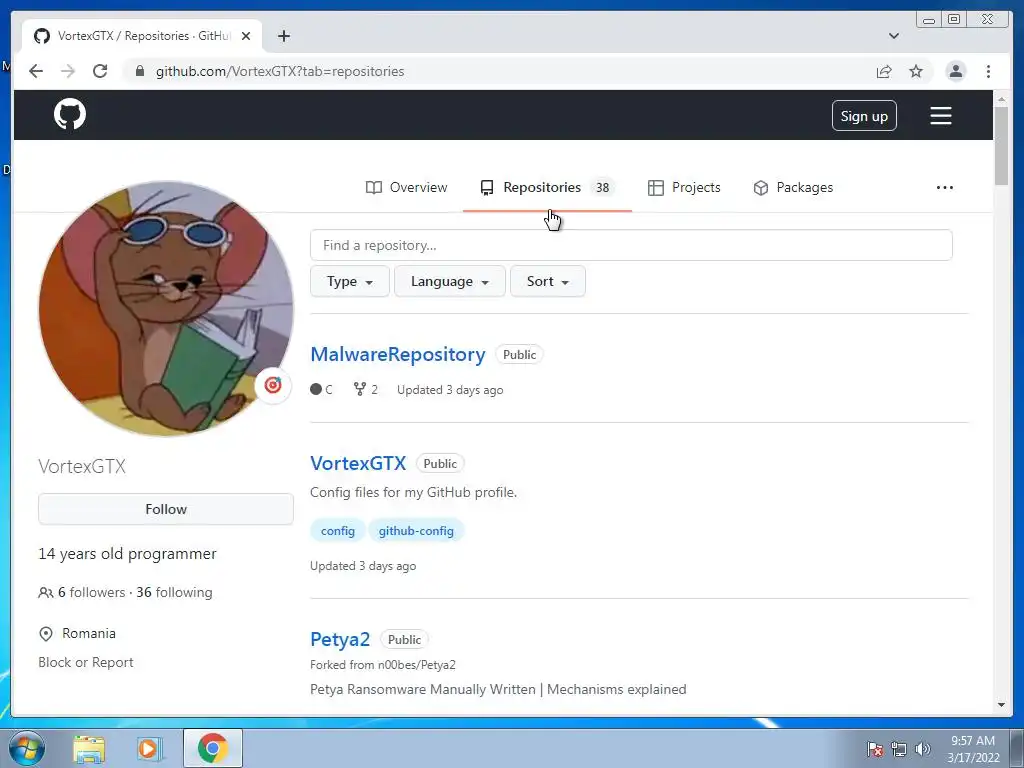The image size is (1024, 768).
Task: Open the profile nav overflow ellipsis
Action: click(944, 187)
